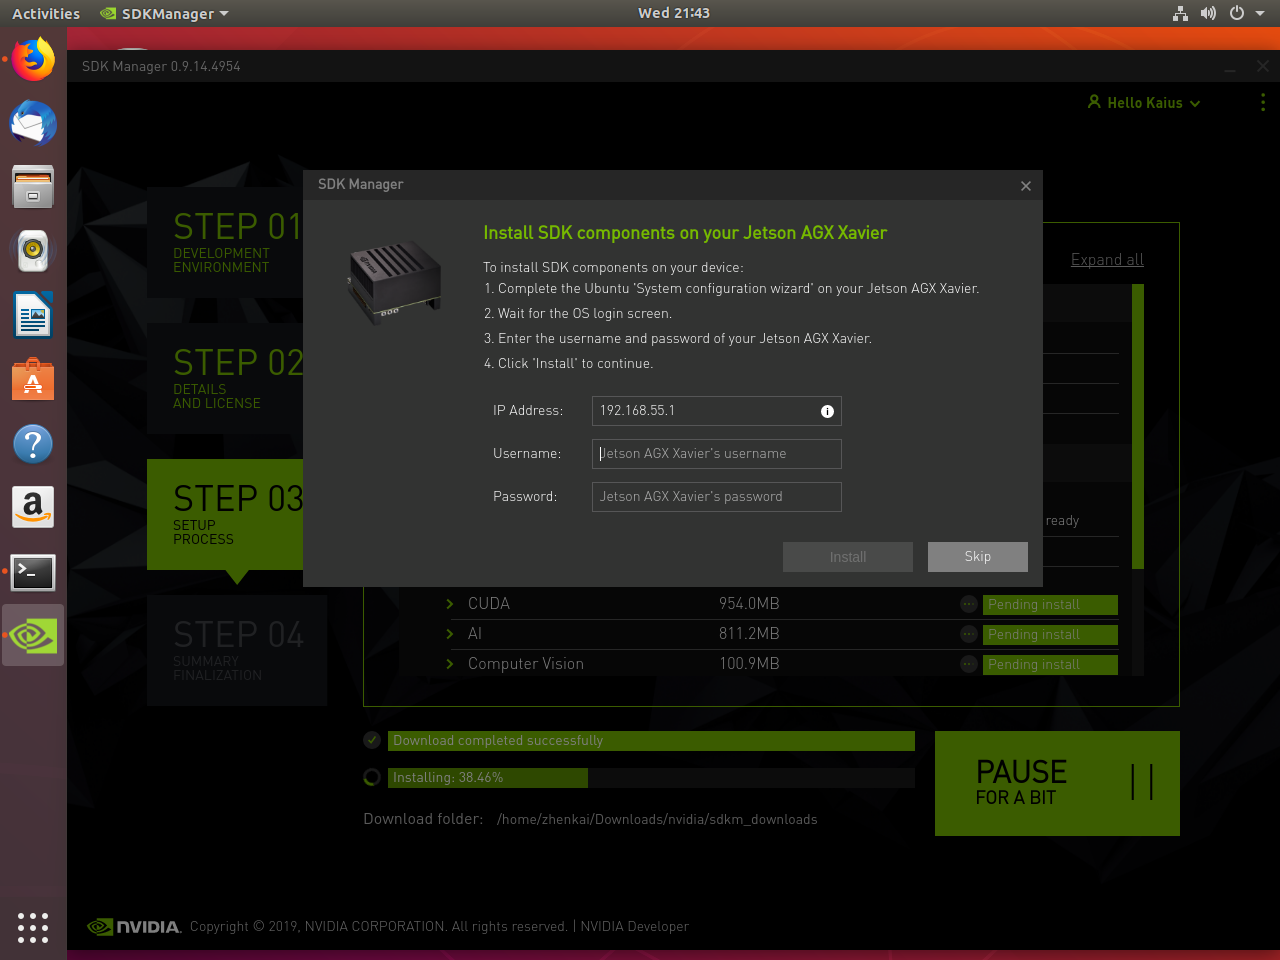1280x960 pixels.
Task: Click NVIDIA SDK Manager dock icon
Action: 33,635
